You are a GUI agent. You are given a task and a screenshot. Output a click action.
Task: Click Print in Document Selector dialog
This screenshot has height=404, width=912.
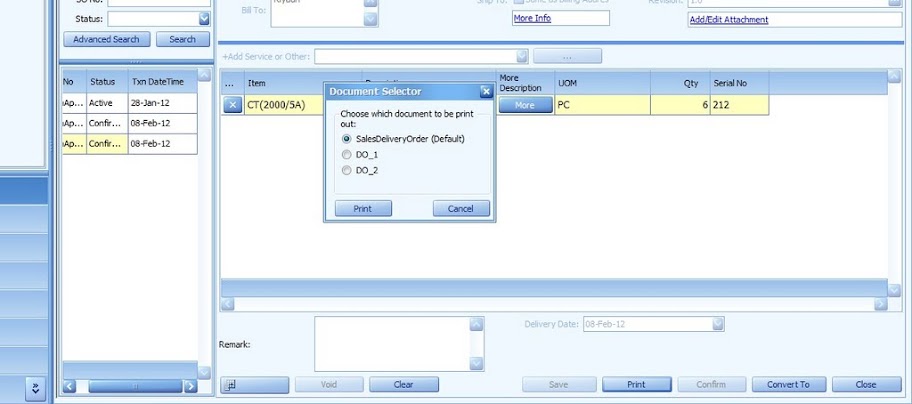pos(364,208)
